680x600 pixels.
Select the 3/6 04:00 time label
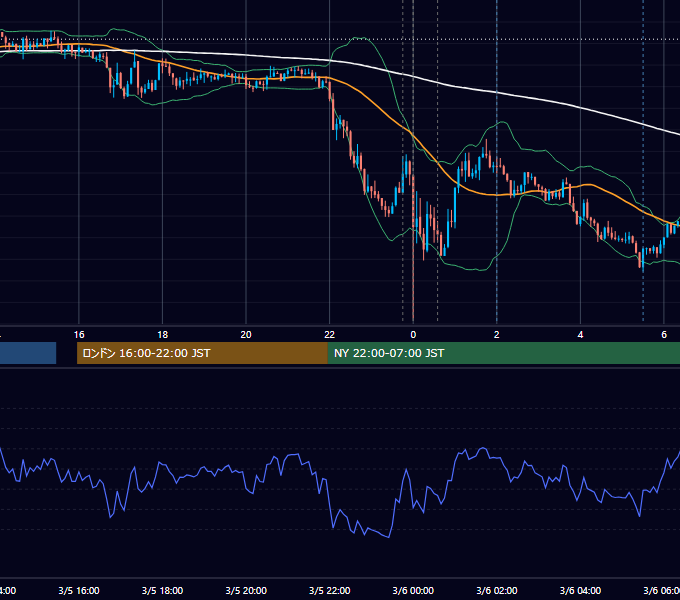coord(580,590)
